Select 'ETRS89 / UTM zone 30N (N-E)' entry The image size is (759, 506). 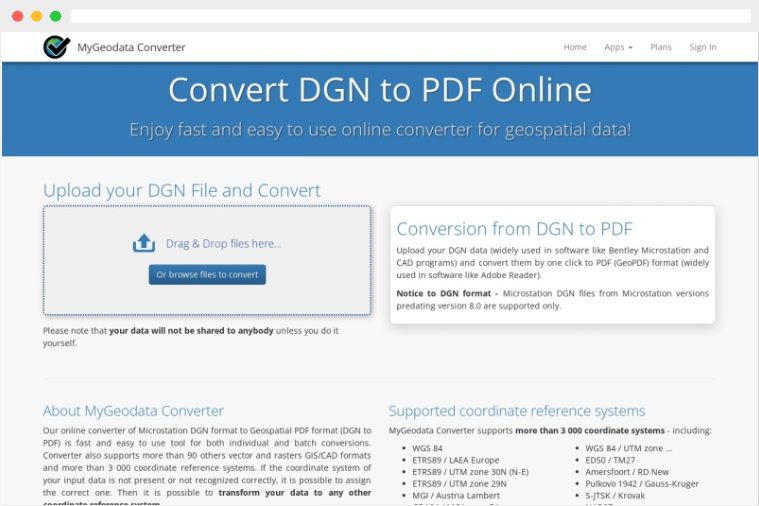[x=471, y=472]
